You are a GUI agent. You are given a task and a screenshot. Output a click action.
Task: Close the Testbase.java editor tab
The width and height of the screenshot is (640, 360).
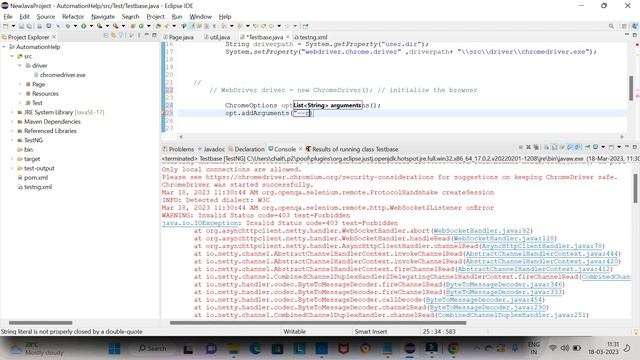coord(288,37)
